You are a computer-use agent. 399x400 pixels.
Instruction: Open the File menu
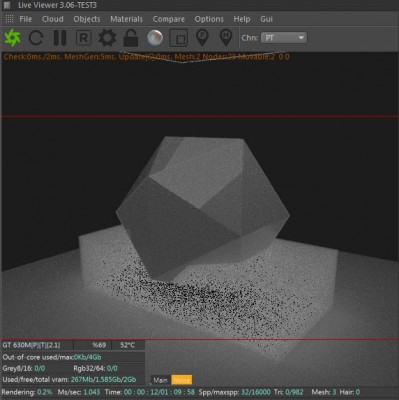(x=26, y=19)
